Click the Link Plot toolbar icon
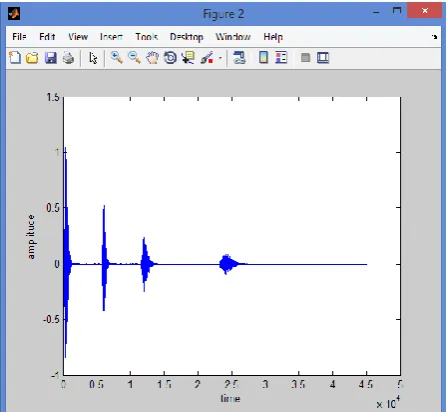 tap(239, 58)
